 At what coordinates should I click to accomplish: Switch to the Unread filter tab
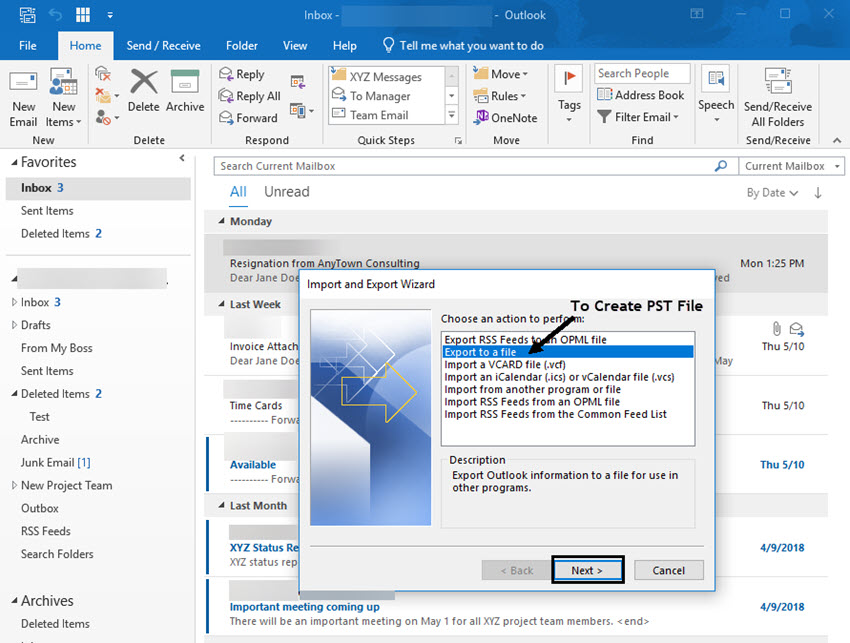coord(287,192)
